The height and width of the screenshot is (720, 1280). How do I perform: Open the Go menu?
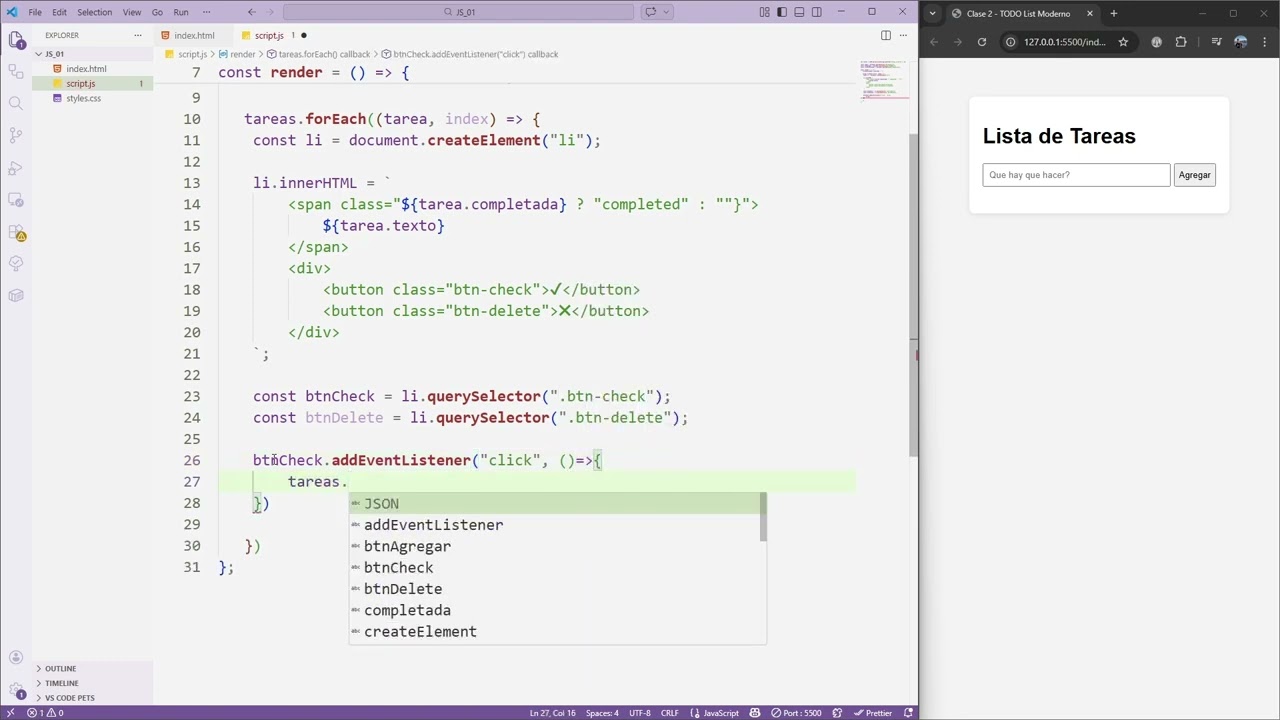157,12
